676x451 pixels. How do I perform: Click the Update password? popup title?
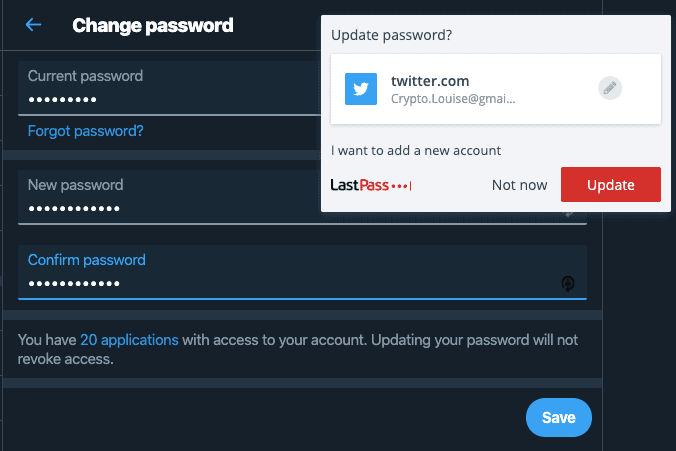[391, 35]
